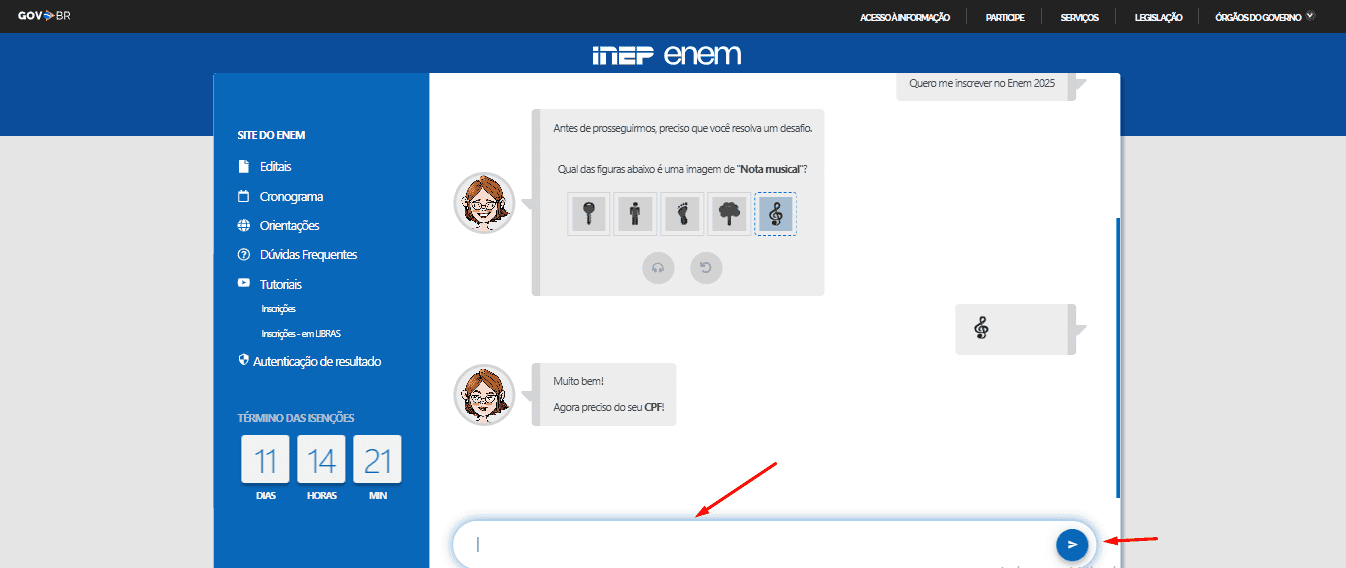This screenshot has width=1346, height=568.
Task: Open the Inscrições - em LIBRAS tutorial
Action: click(300, 334)
